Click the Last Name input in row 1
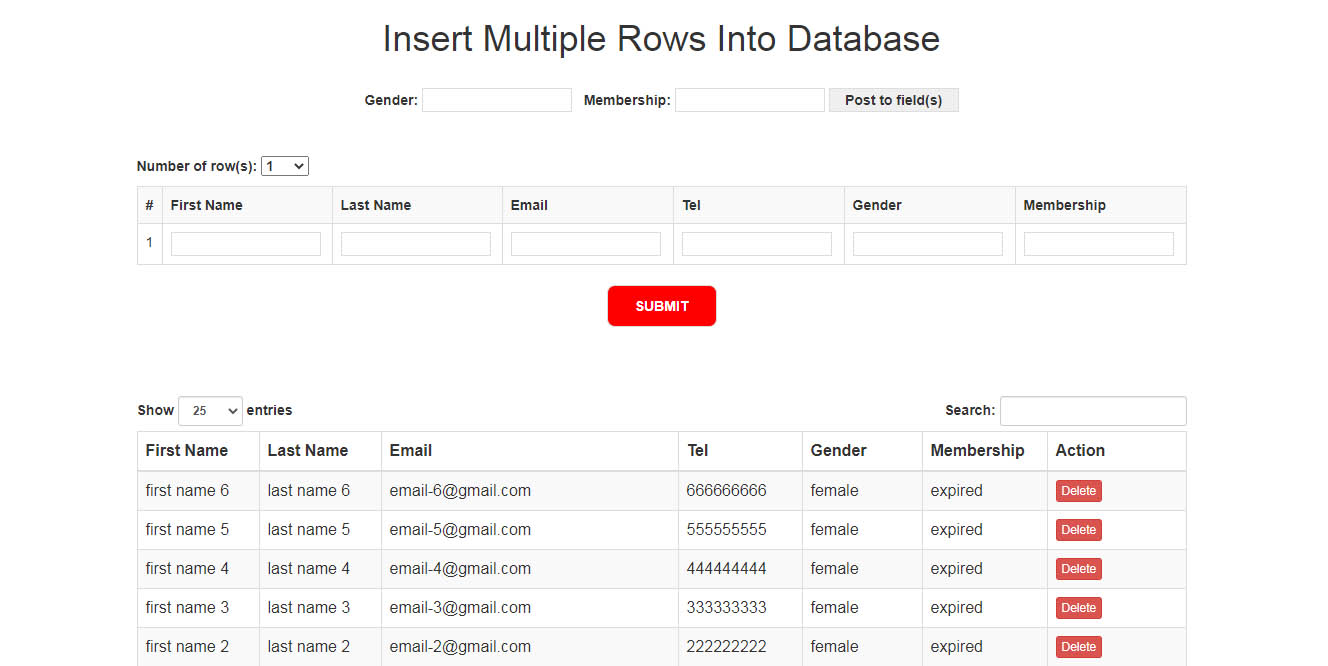 [x=416, y=244]
